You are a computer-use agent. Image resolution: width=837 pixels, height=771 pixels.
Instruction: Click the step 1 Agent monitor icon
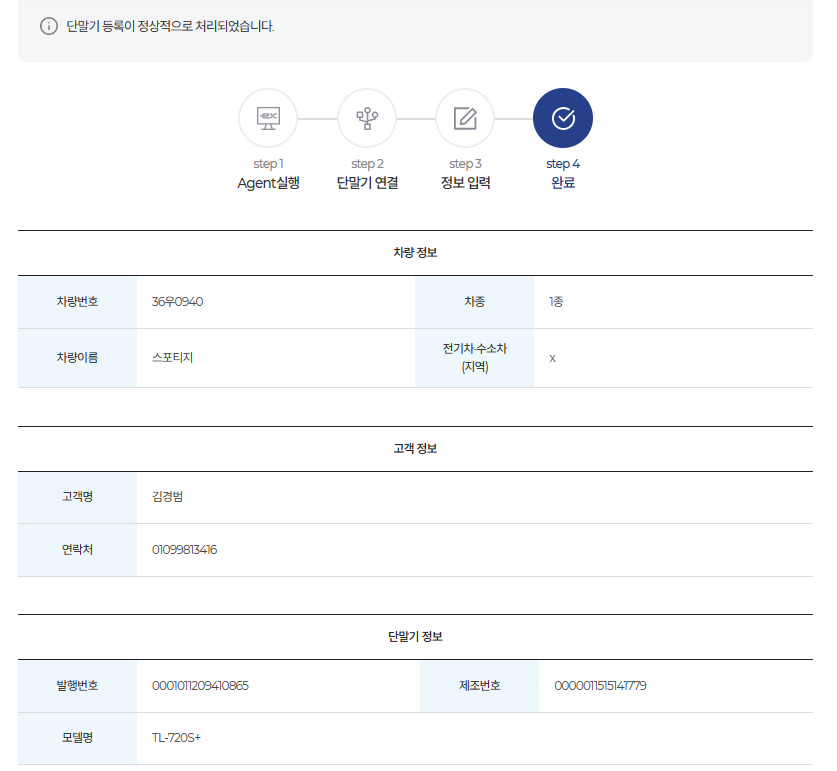268,118
